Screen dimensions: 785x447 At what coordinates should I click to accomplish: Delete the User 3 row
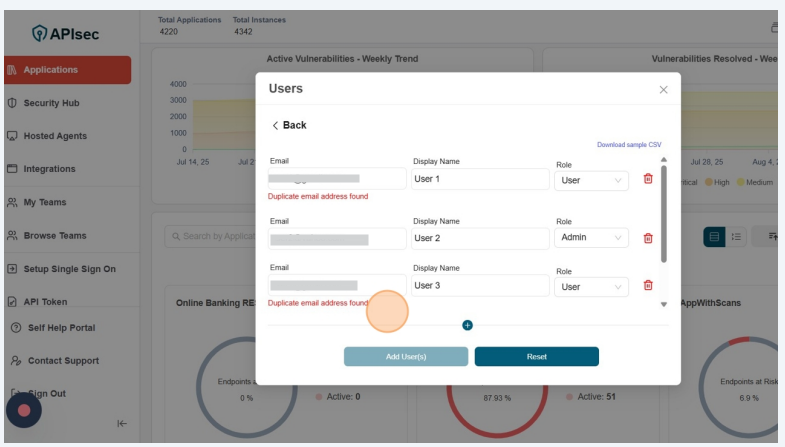[x=648, y=285]
